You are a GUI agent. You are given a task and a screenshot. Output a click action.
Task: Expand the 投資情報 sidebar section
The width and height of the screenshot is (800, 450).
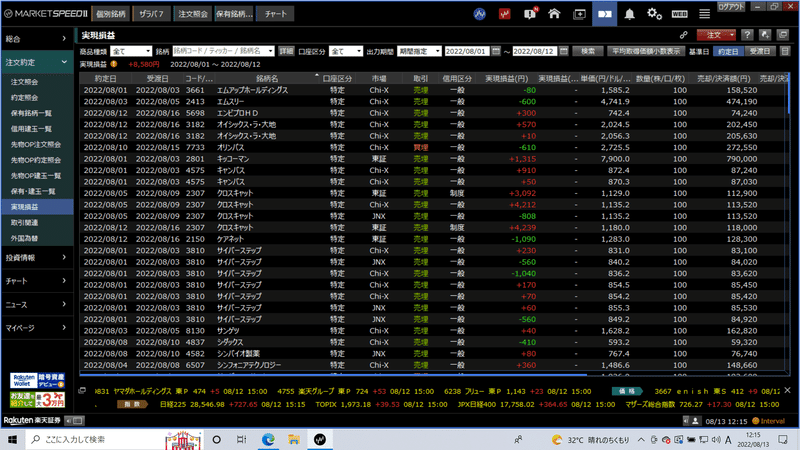coord(36,258)
